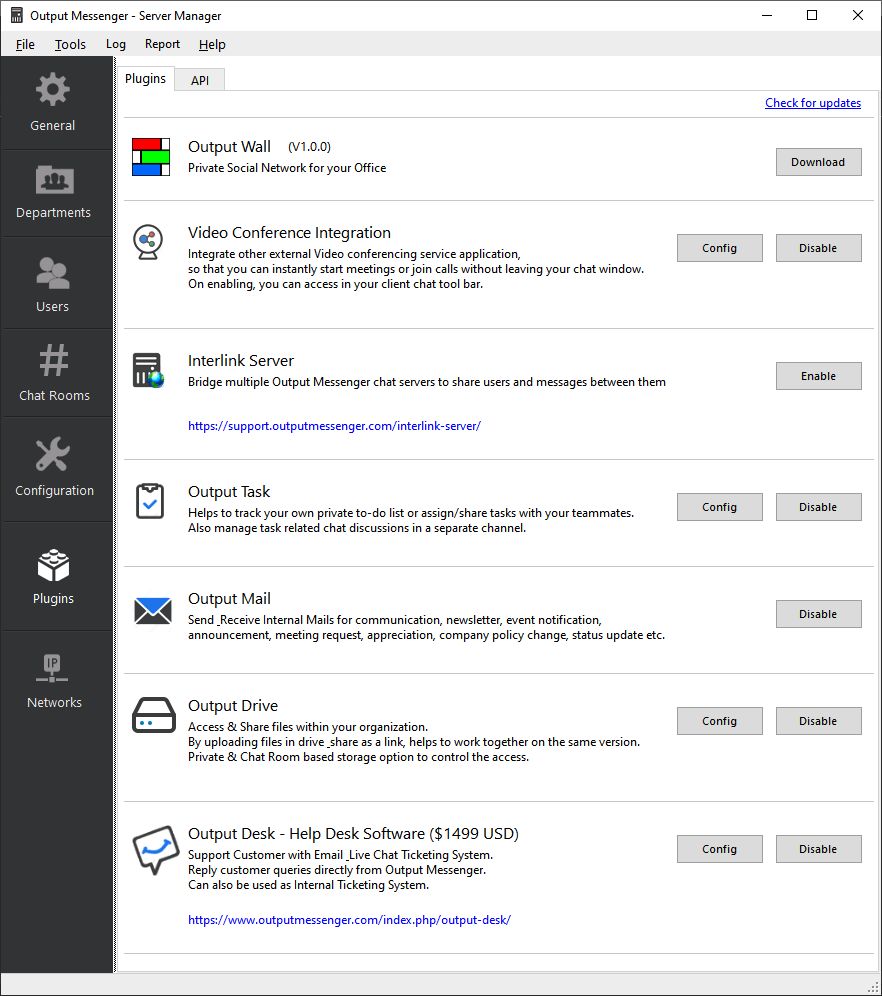Open the Networks IP icon
The width and height of the screenshot is (882, 996).
click(52, 668)
